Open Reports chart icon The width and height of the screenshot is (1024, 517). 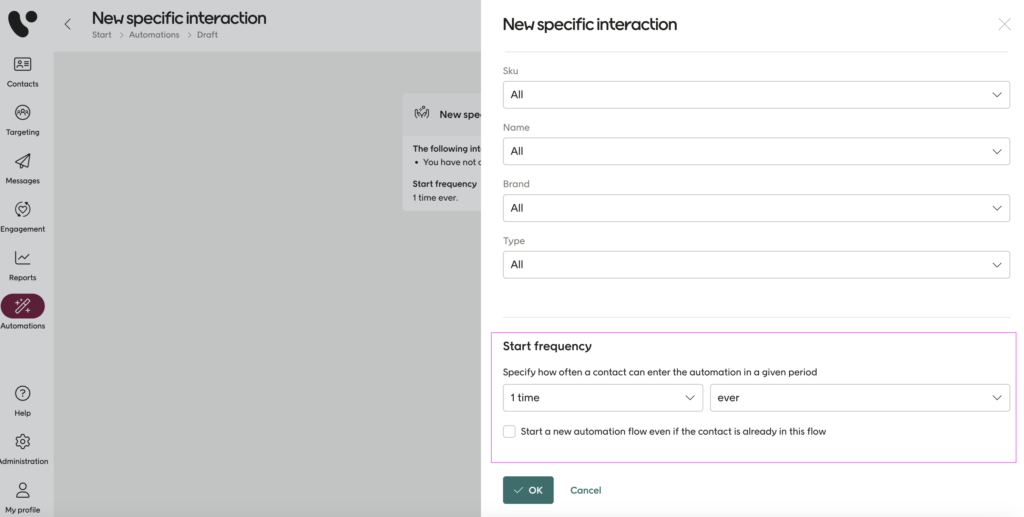pos(22,259)
